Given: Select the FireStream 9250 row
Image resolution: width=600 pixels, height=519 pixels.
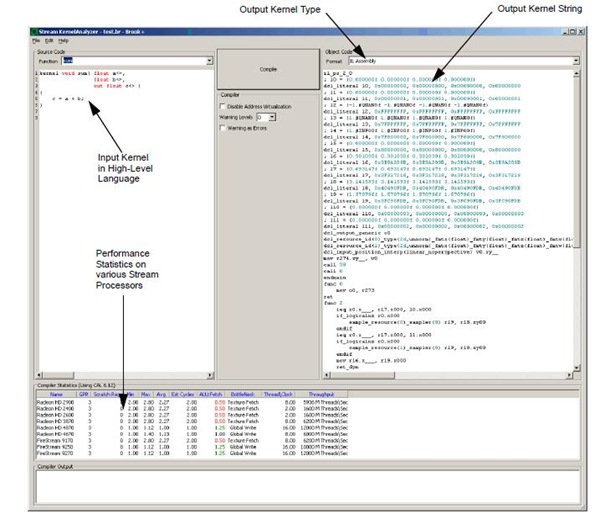Looking at the screenshot, I should click(x=192, y=447).
